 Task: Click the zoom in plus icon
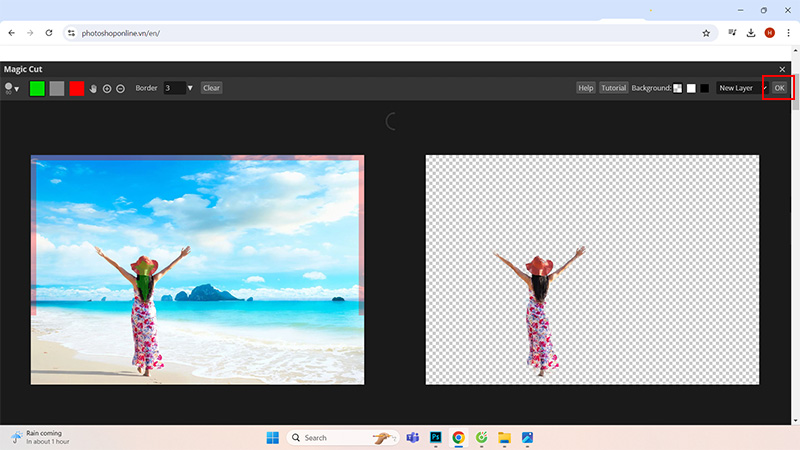(107, 88)
